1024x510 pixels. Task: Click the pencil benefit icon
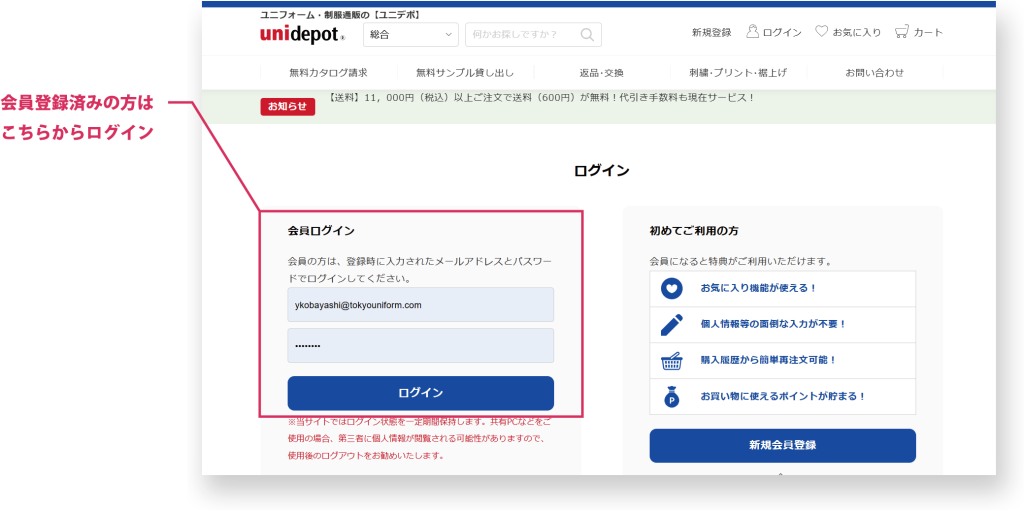click(x=671, y=324)
